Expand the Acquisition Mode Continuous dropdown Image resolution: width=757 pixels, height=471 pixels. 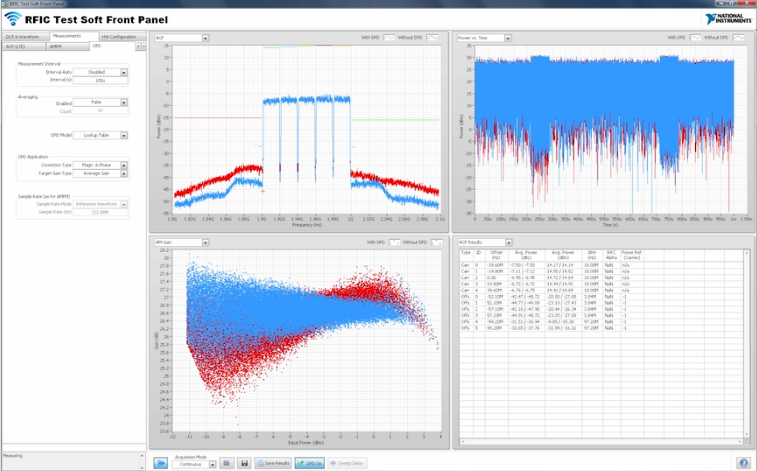[211, 463]
